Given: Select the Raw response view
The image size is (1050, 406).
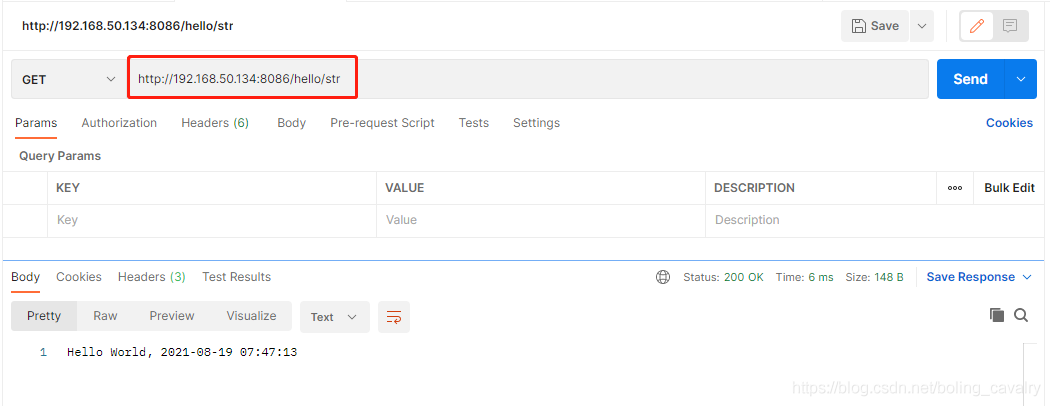Looking at the screenshot, I should [105, 316].
